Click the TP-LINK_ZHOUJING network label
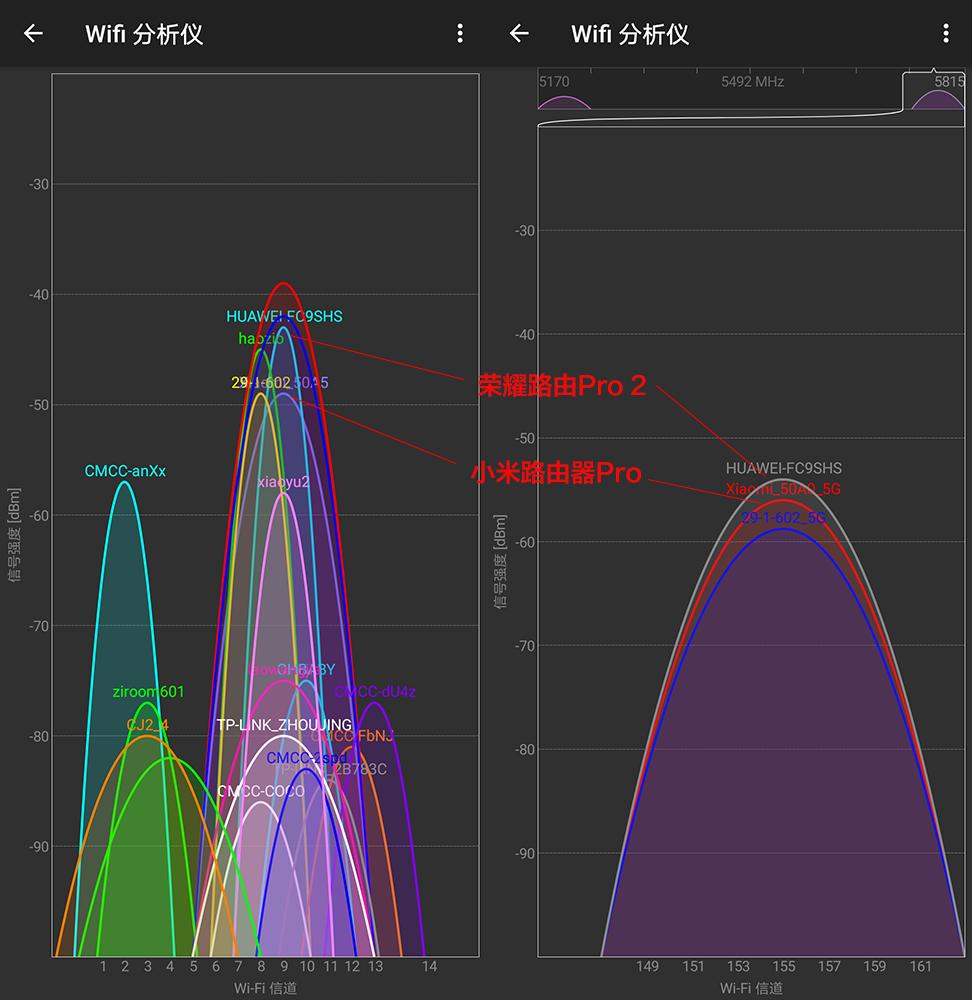 tap(283, 724)
